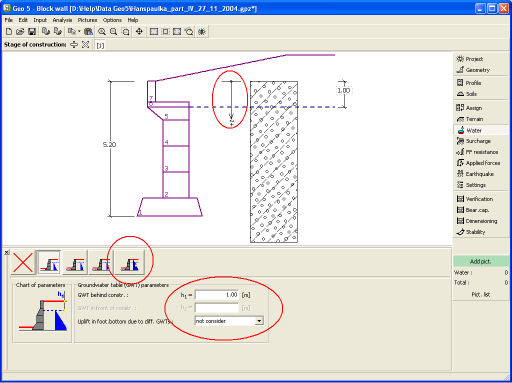Open the Edit menu

[23, 20]
